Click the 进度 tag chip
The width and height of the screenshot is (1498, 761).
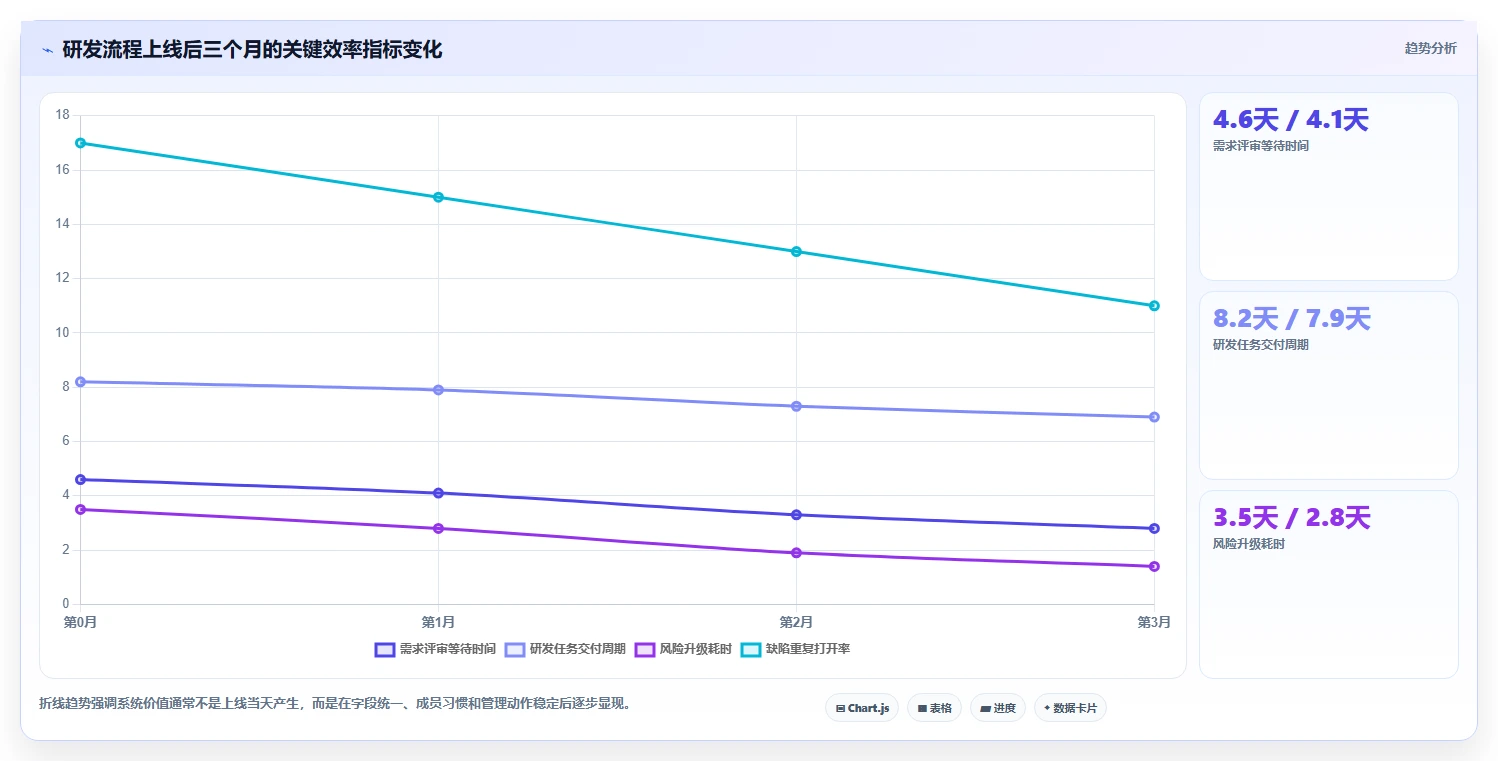[x=998, y=708]
